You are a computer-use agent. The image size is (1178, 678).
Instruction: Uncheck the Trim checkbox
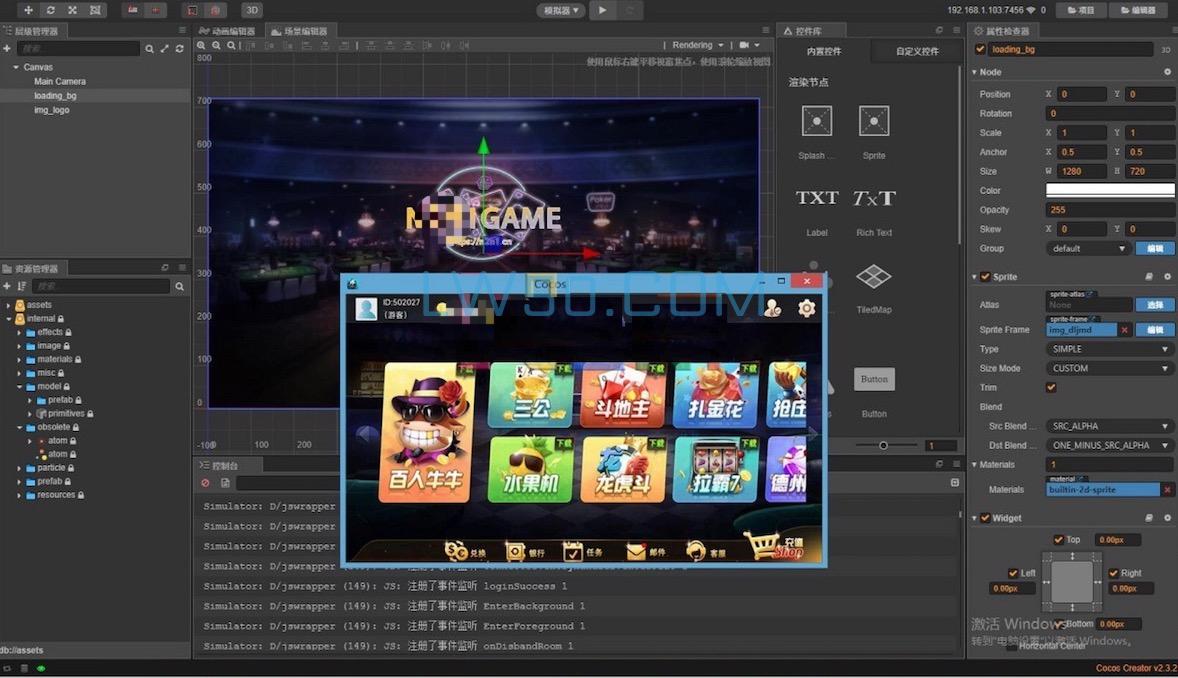pyautogui.click(x=1051, y=387)
